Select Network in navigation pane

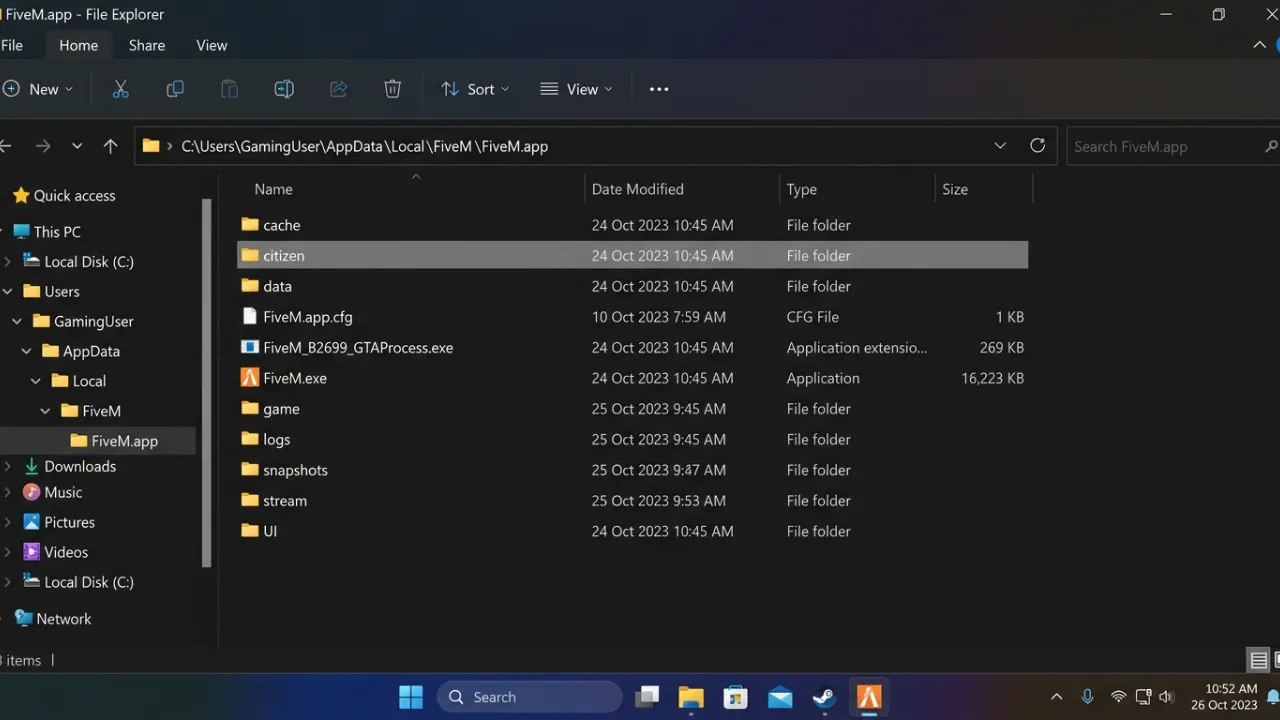53,619
